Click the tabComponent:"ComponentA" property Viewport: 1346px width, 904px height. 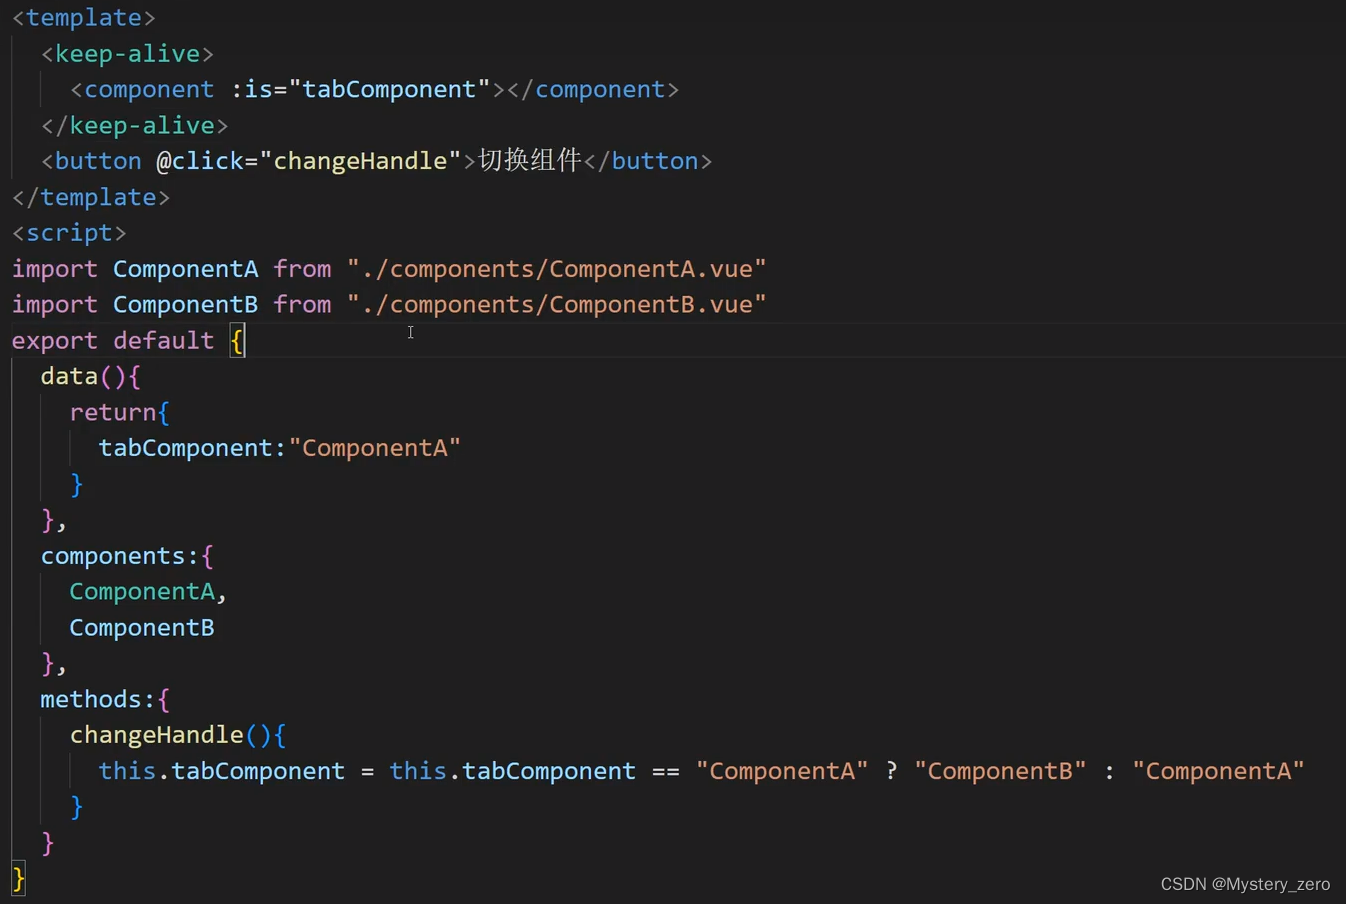point(280,448)
